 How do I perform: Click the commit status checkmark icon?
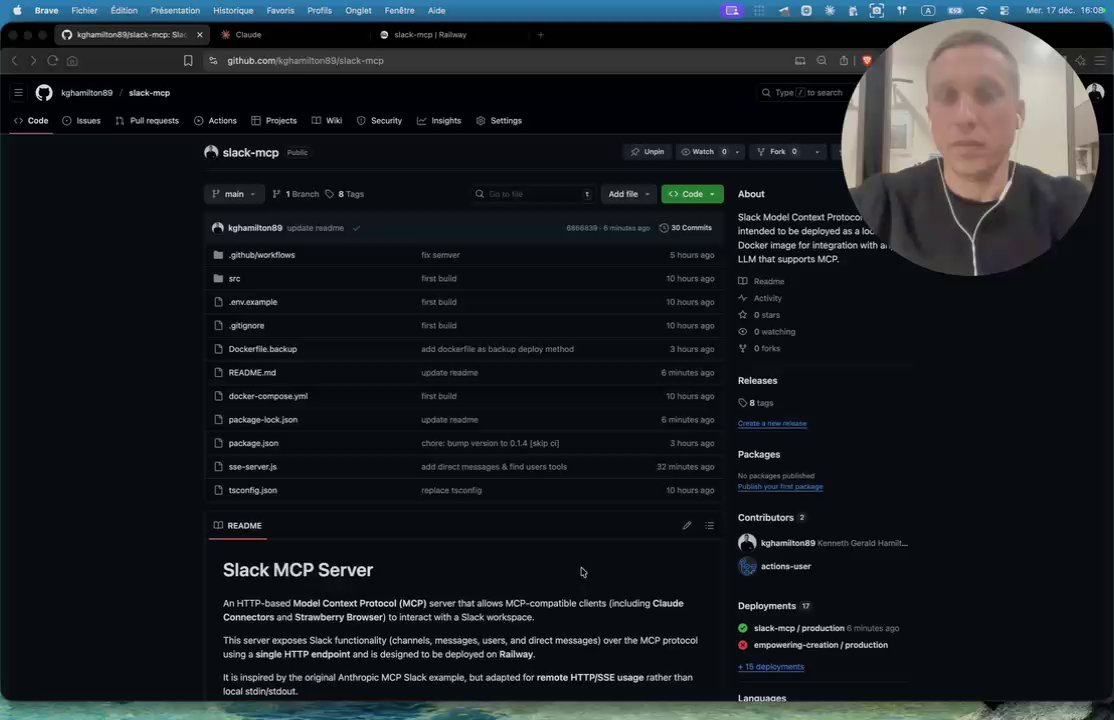click(357, 228)
